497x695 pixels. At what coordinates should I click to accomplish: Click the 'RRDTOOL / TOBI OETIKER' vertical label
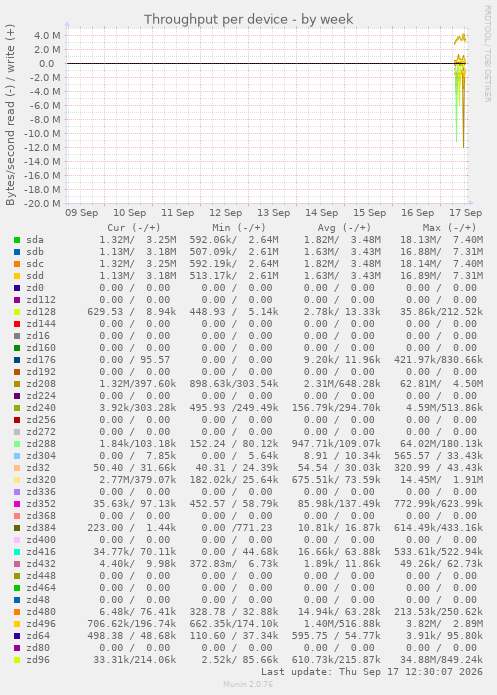[487, 54]
